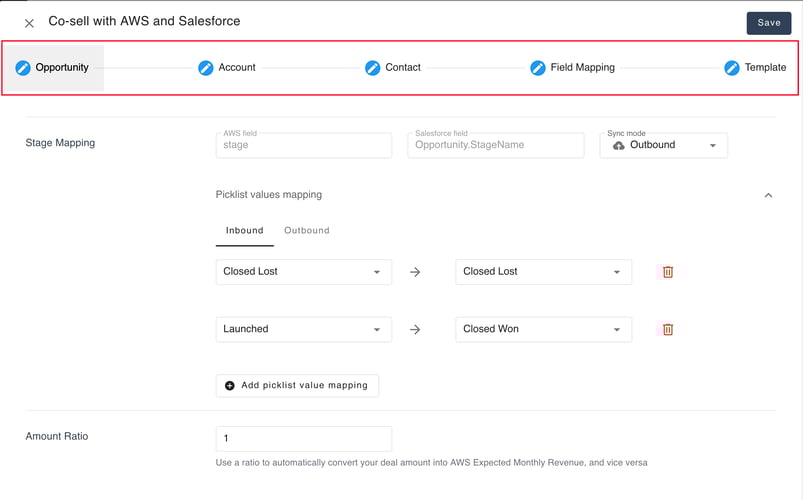This screenshot has height=500, width=803.
Task: Close the co-sell configuration with X icon
Action: (29, 23)
